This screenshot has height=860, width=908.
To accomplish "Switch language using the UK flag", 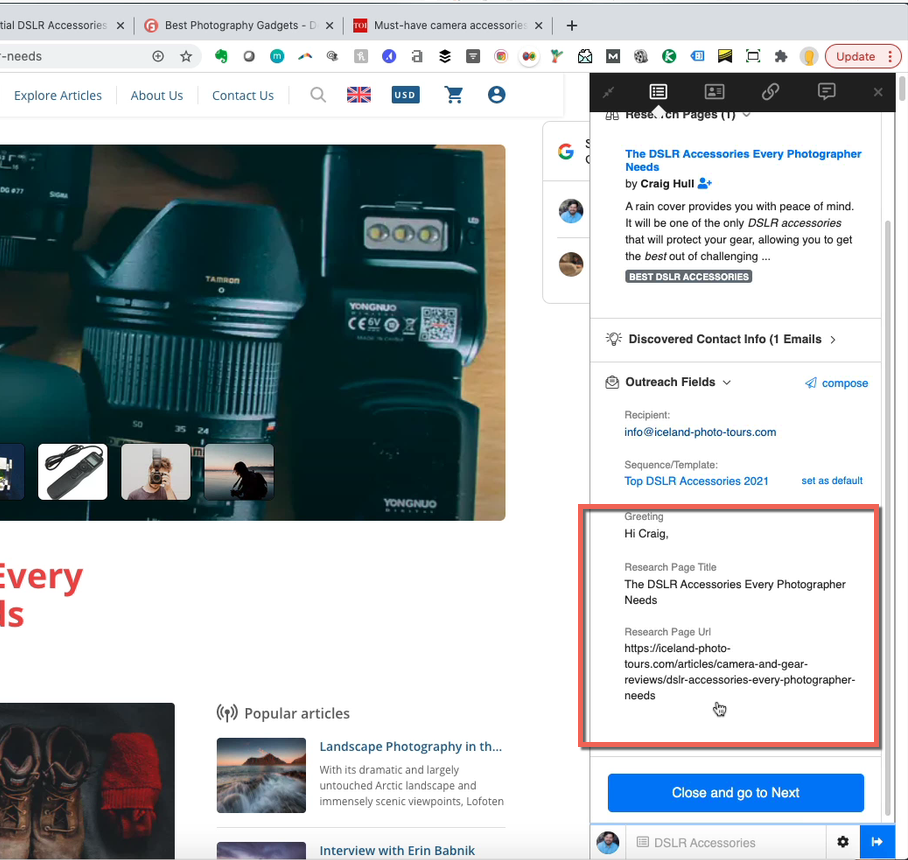I will [x=359, y=95].
